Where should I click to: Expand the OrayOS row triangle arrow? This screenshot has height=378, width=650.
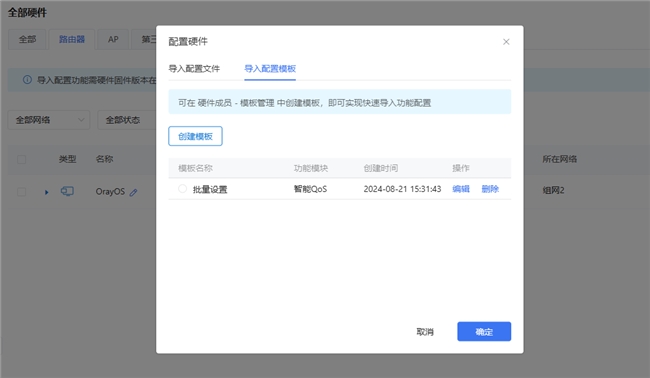coord(46,192)
